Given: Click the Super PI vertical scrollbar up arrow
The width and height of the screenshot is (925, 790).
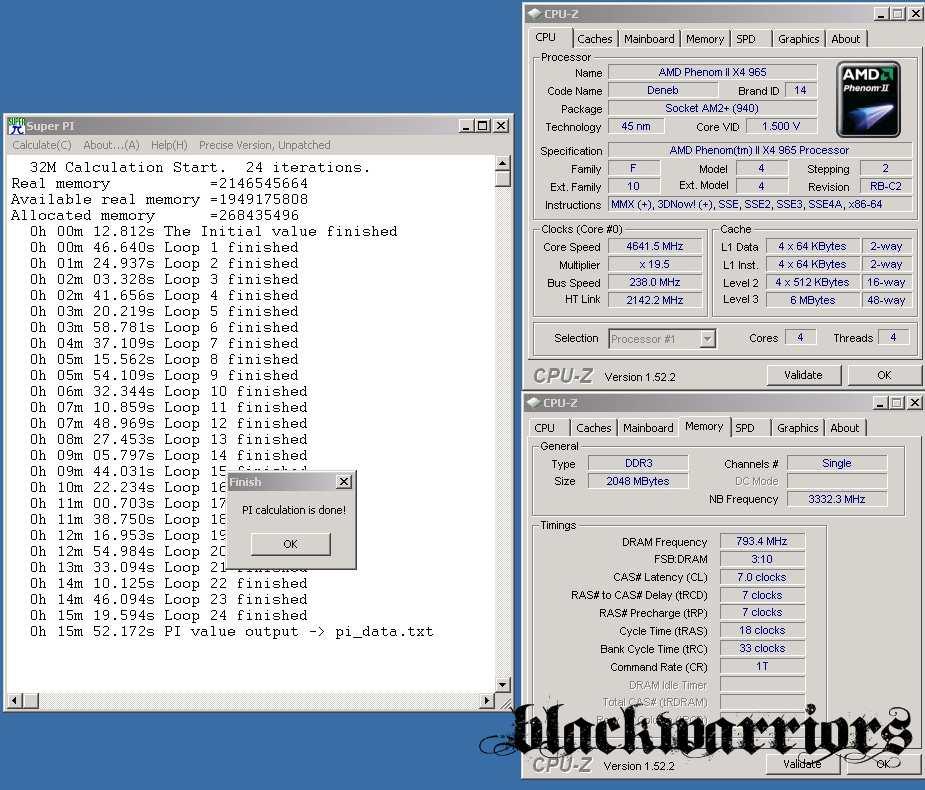Looking at the screenshot, I should pos(503,163).
